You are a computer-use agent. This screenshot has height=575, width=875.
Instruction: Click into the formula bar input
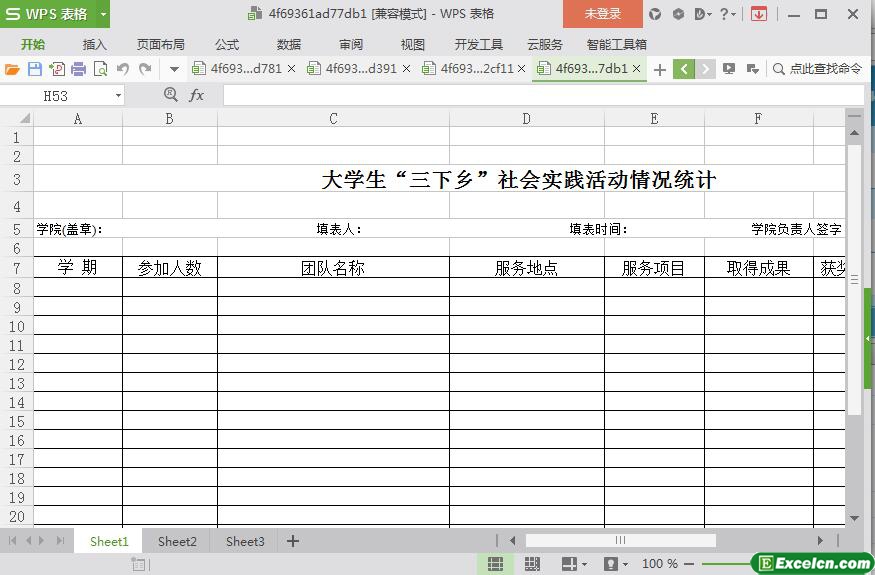[x=544, y=95]
